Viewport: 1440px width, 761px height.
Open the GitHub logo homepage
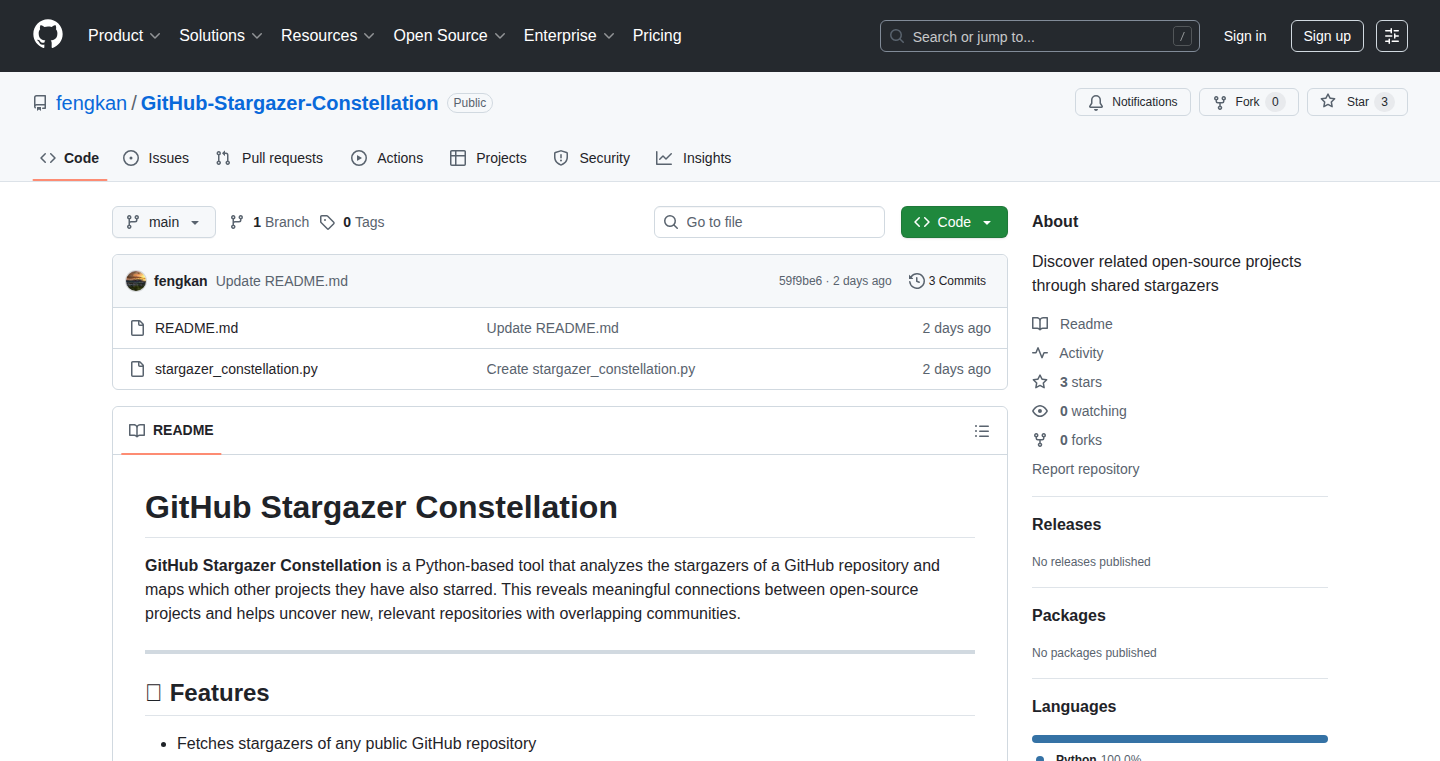(x=48, y=36)
